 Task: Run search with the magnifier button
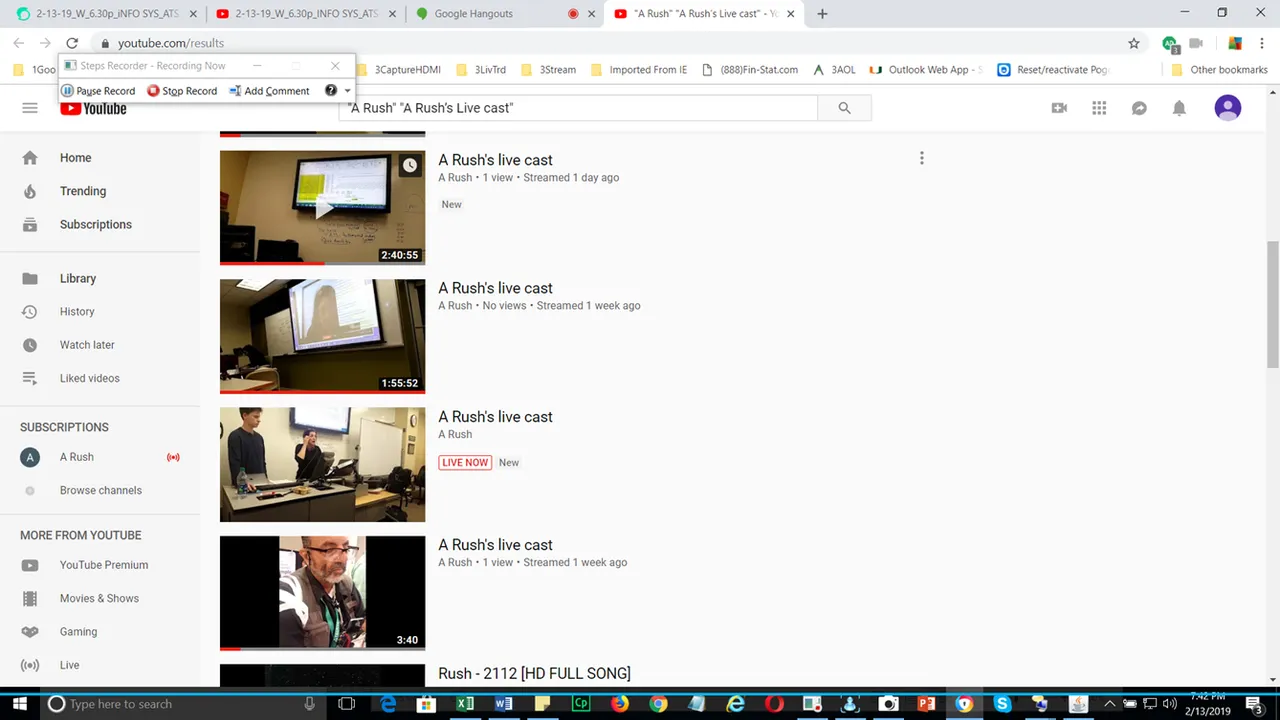pyautogui.click(x=844, y=108)
